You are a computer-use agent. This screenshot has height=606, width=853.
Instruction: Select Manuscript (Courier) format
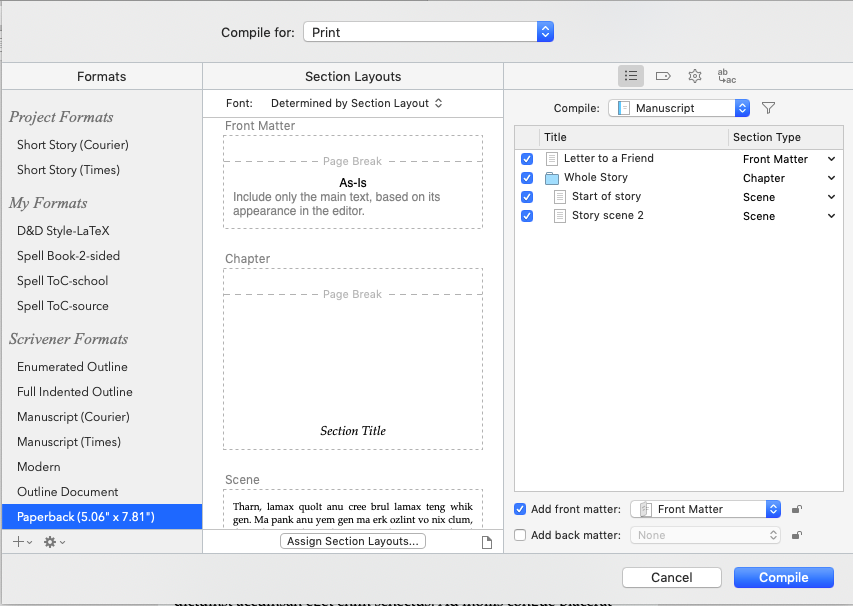73,417
